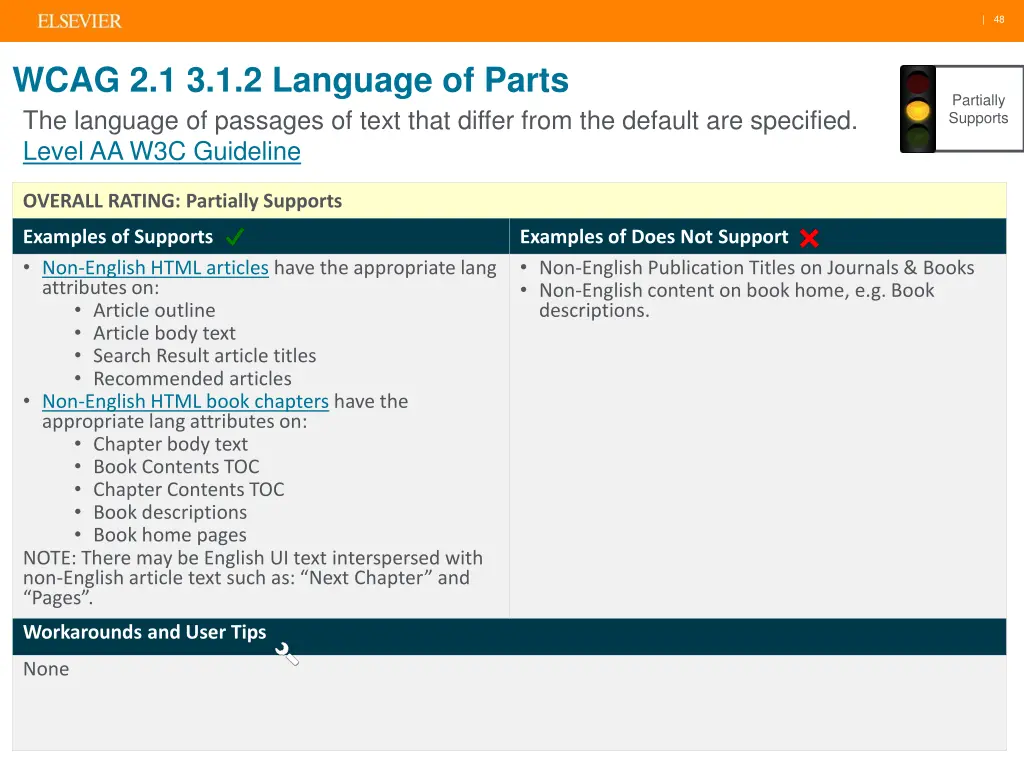Select the slide title 'WCAG 2.1 3.1.2 Language of Parts'
Image resolution: width=1024 pixels, height=768 pixels.
[291, 80]
